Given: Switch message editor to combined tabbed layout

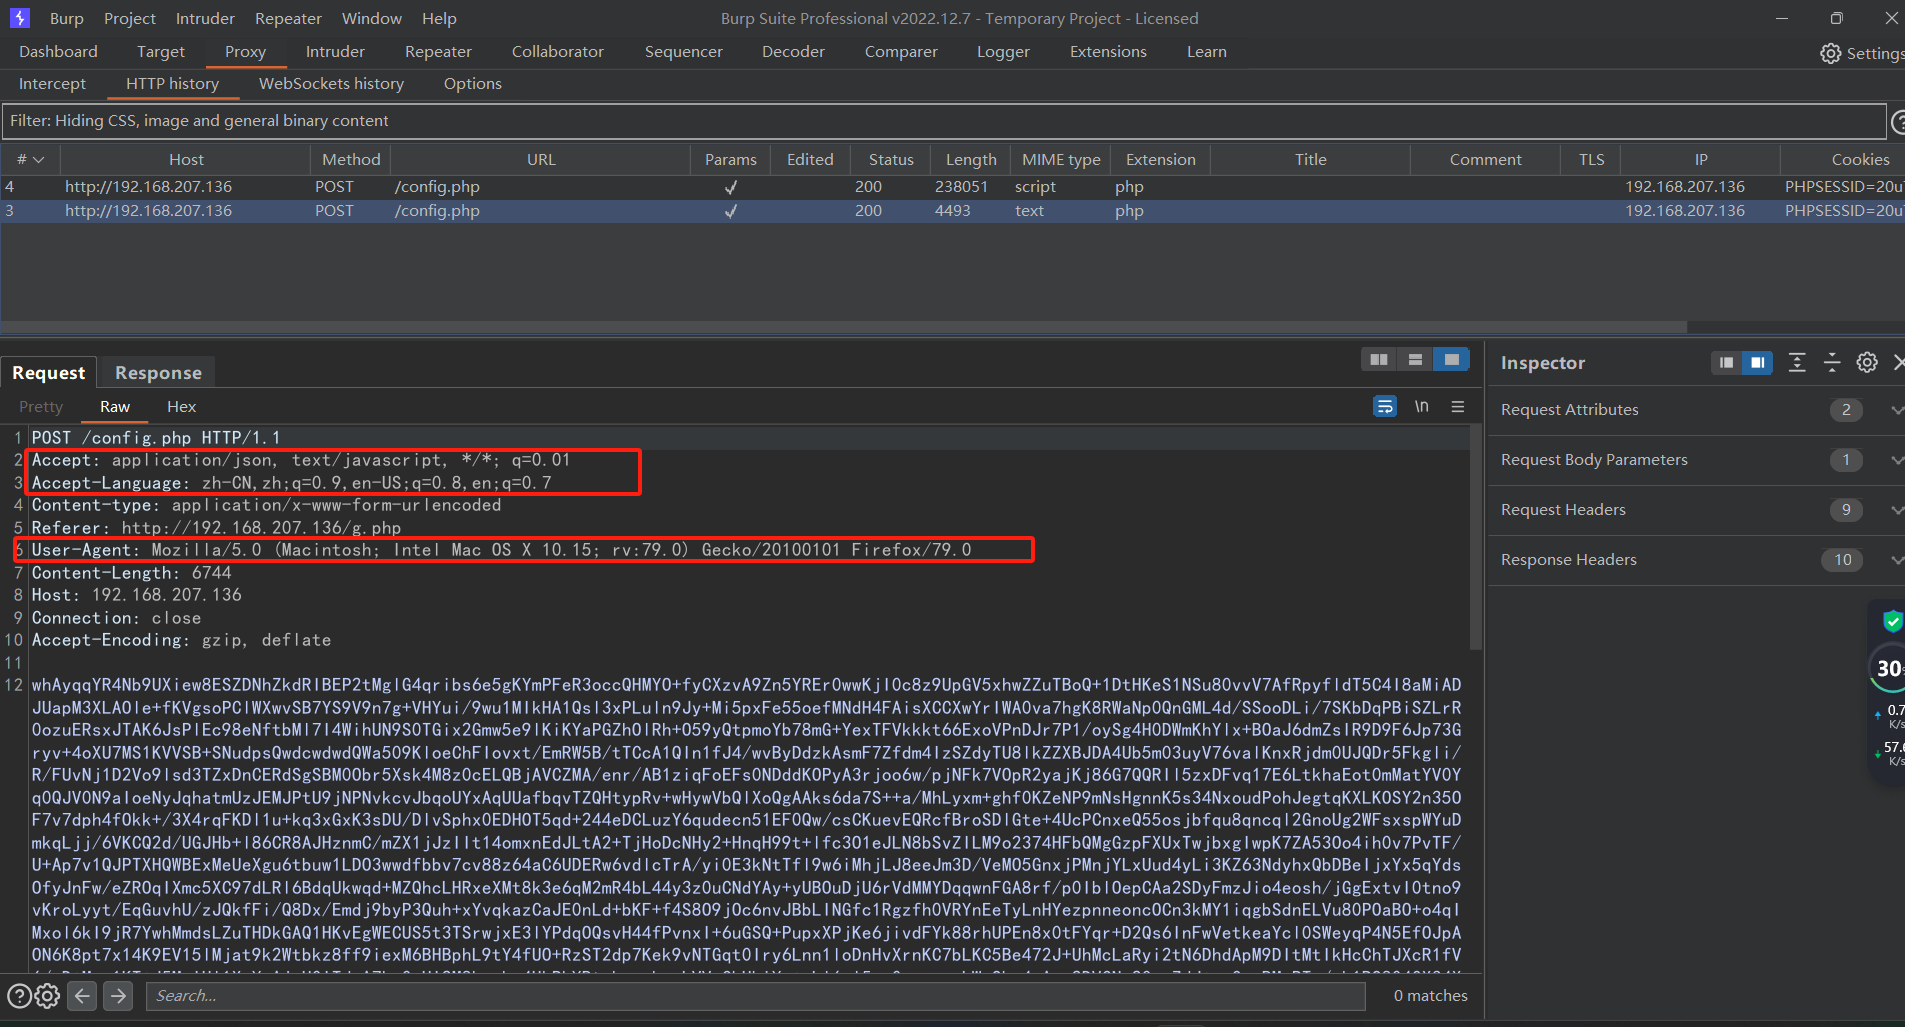Looking at the screenshot, I should (x=1451, y=359).
